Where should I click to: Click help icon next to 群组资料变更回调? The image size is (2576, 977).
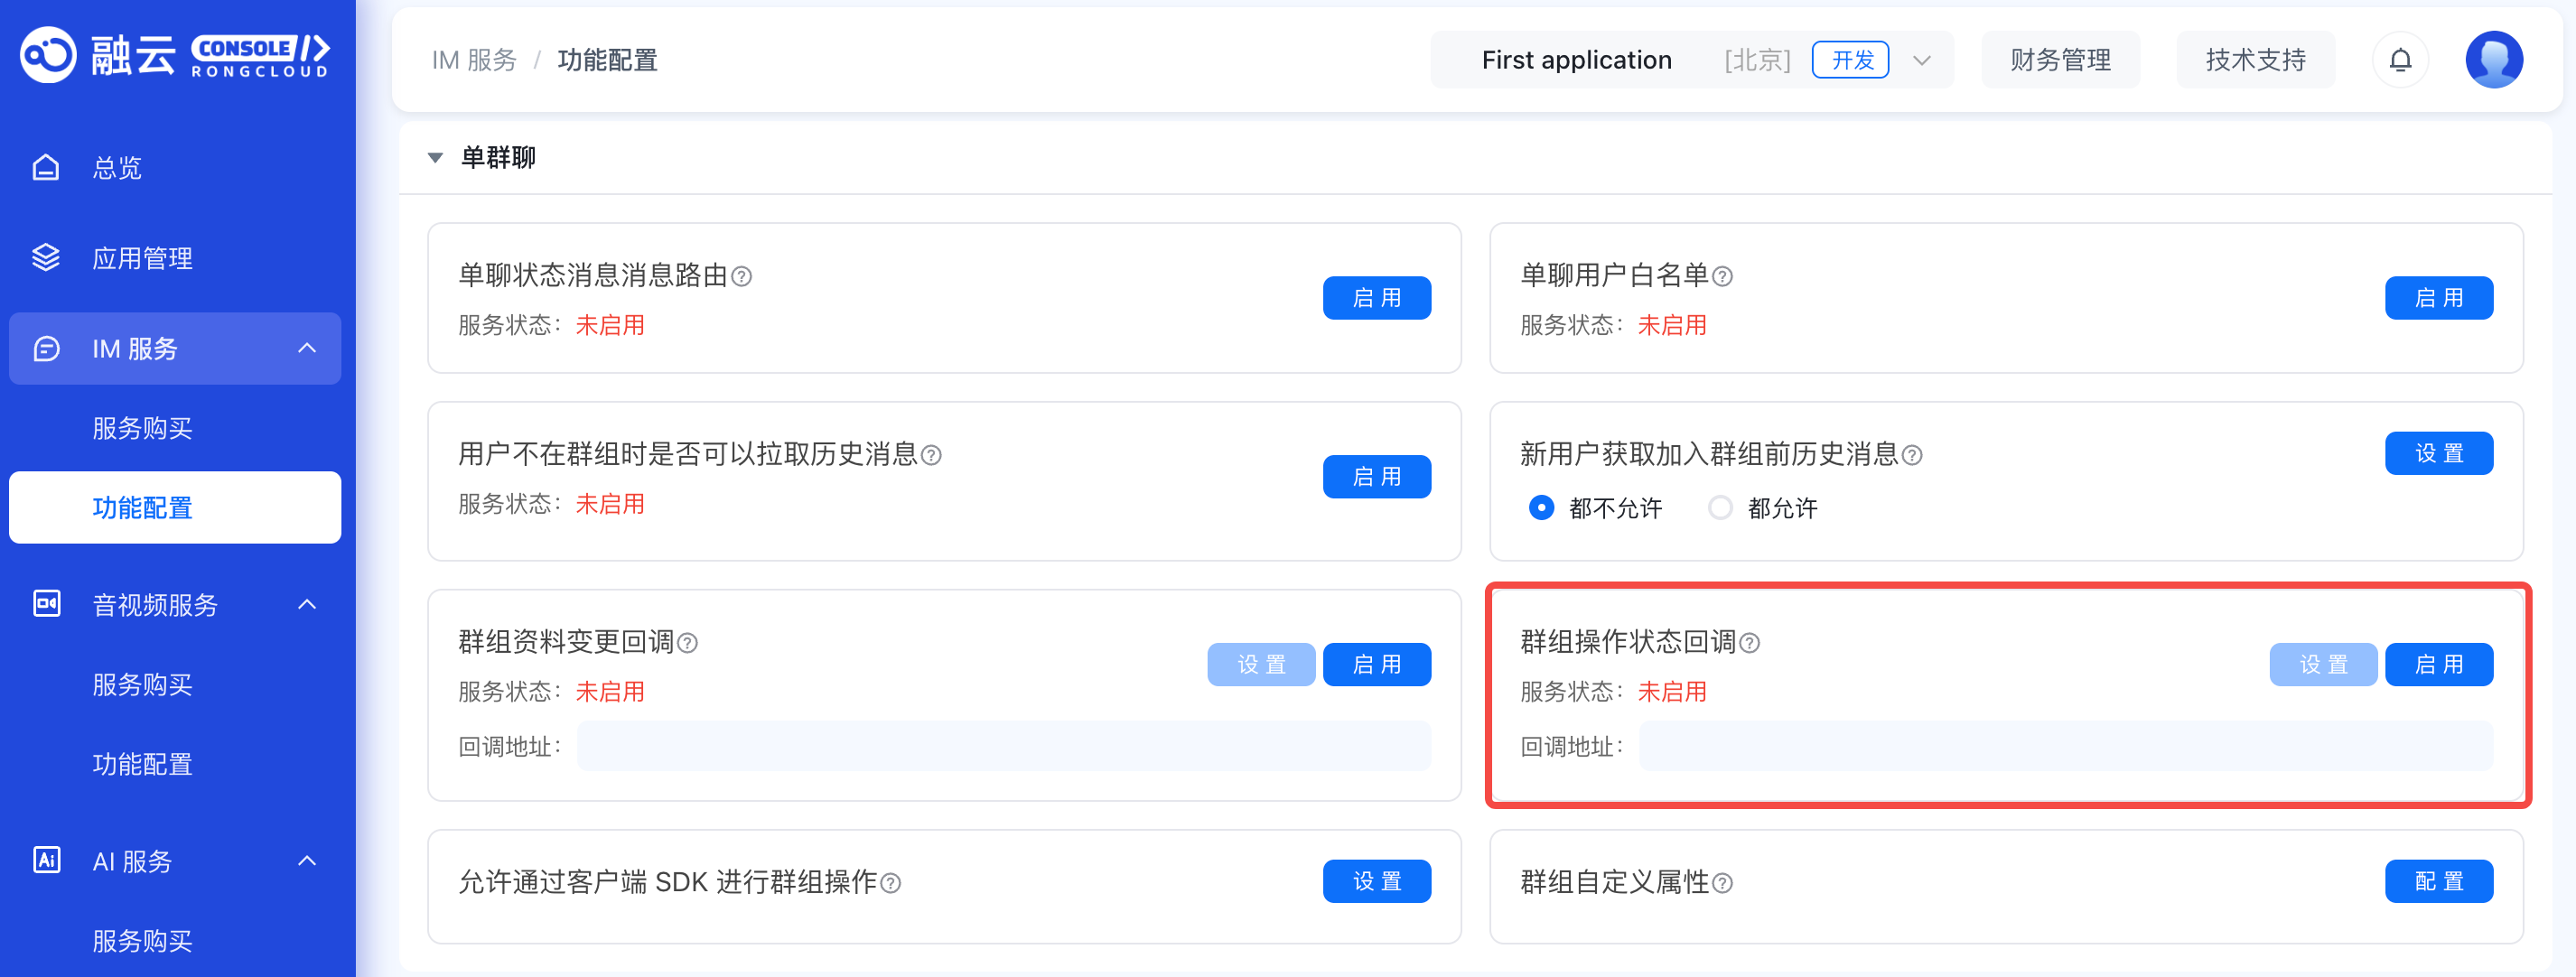(687, 643)
